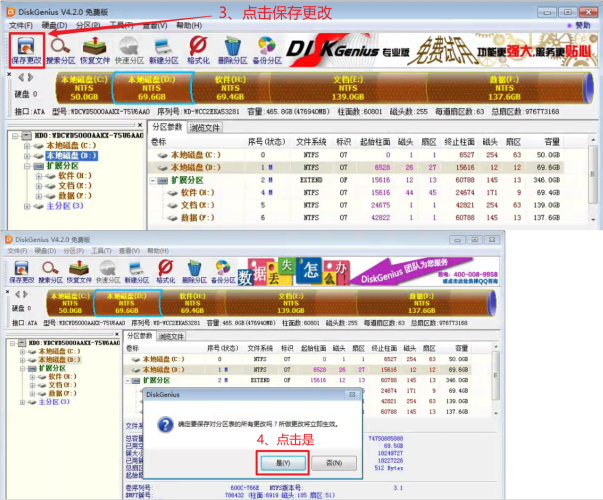This screenshot has height=500, width=603.
Task: Collapse HD0 disk node in top window tree
Action: tap(15, 136)
